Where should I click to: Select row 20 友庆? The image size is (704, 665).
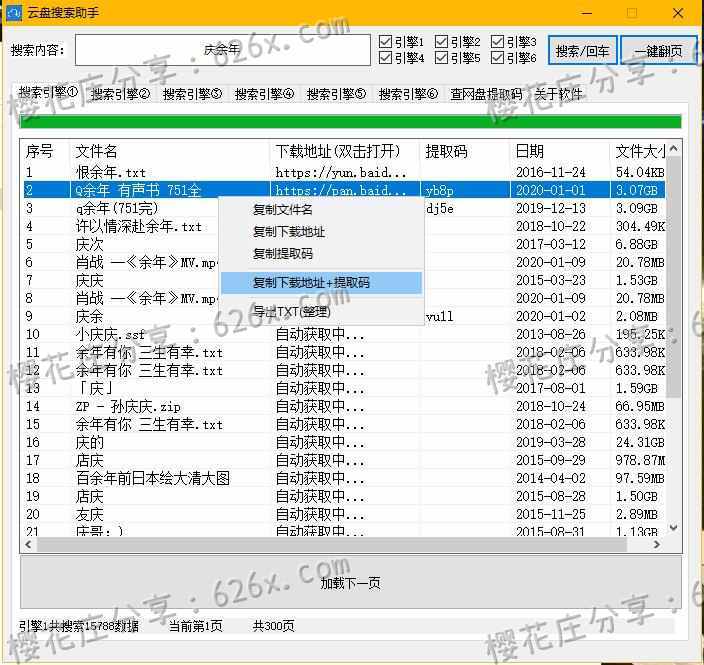[x=344, y=514]
